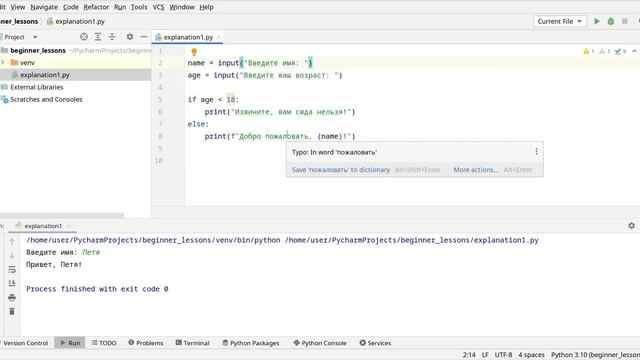The width and height of the screenshot is (640, 360).
Task: Change UTF-8 file encoding in status bar
Action: [x=503, y=355]
